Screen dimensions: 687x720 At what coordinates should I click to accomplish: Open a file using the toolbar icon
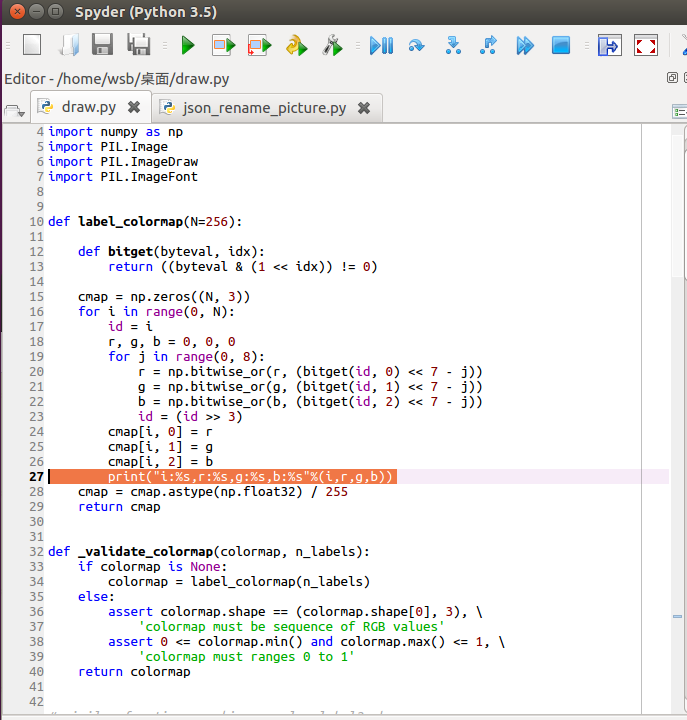click(69, 45)
